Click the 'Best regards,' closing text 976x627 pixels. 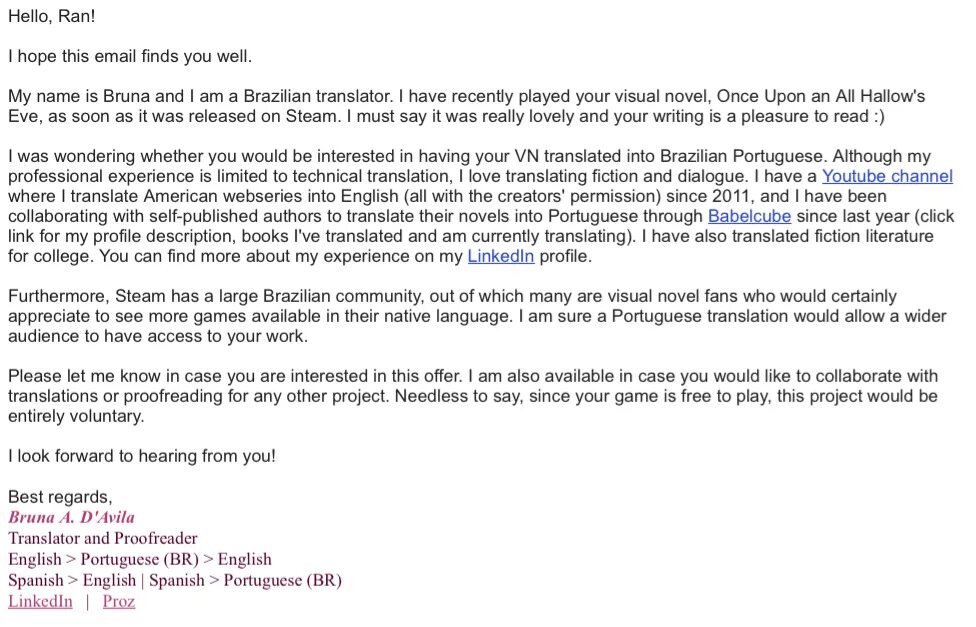tap(60, 497)
